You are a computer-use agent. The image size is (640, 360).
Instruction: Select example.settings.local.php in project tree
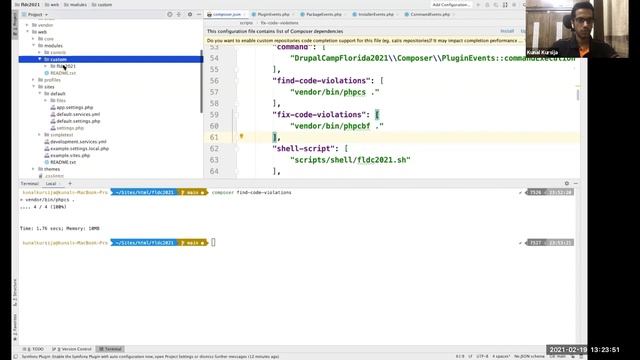click(80, 149)
